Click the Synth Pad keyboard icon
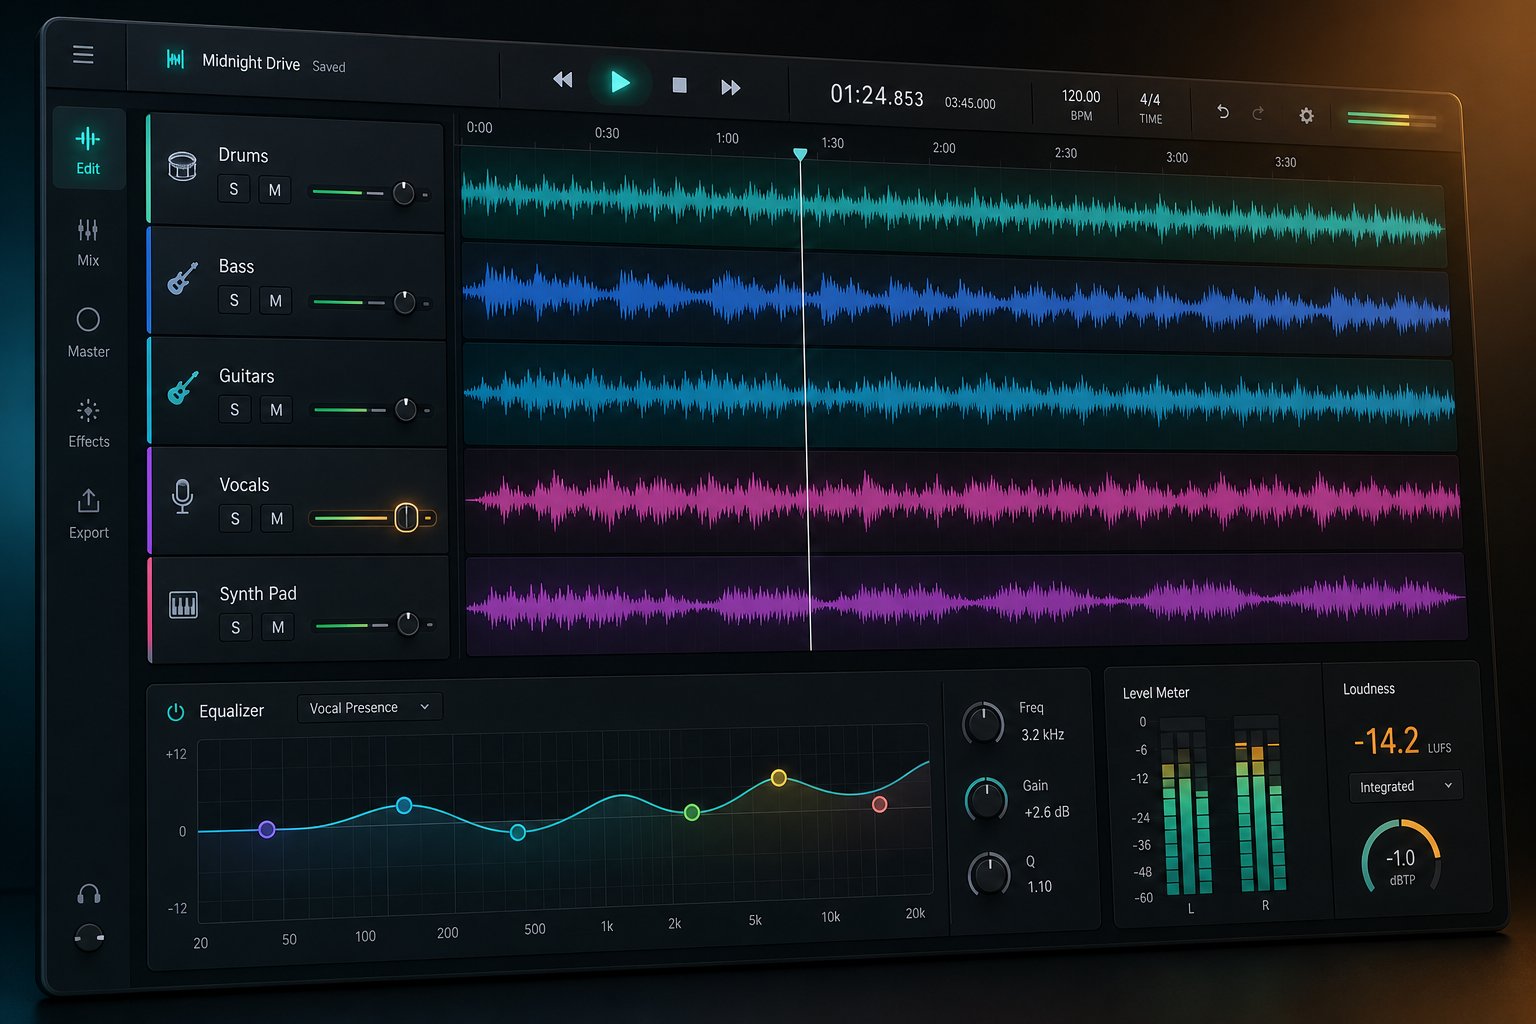This screenshot has height=1024, width=1536. point(183,604)
